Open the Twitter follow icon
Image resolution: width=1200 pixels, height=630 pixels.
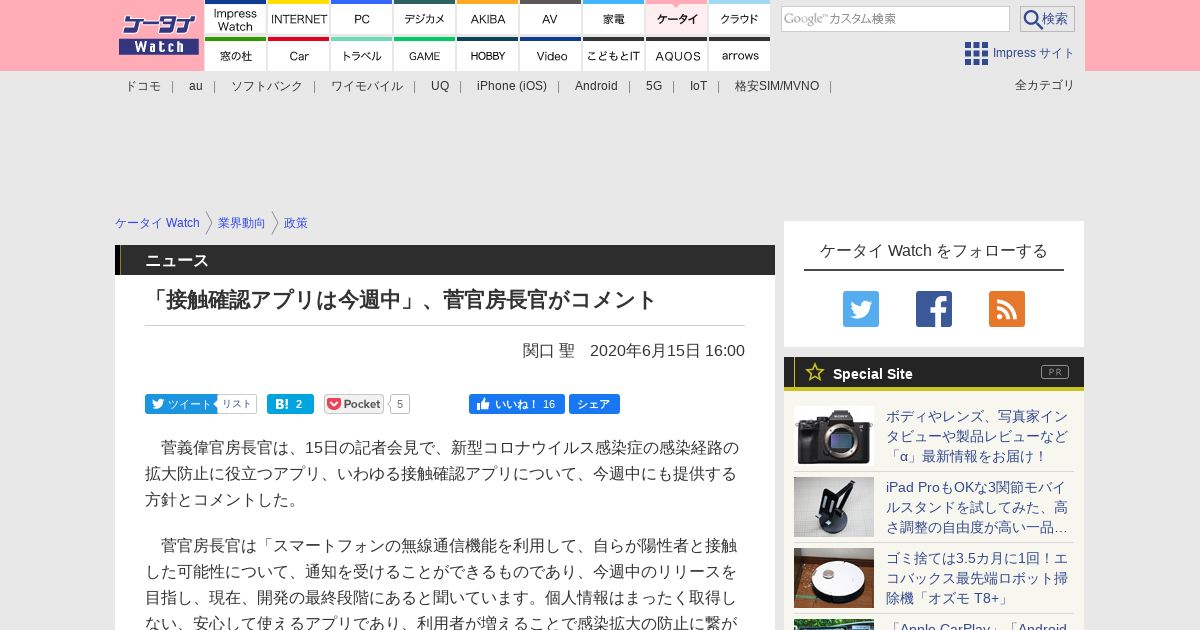[x=861, y=309]
